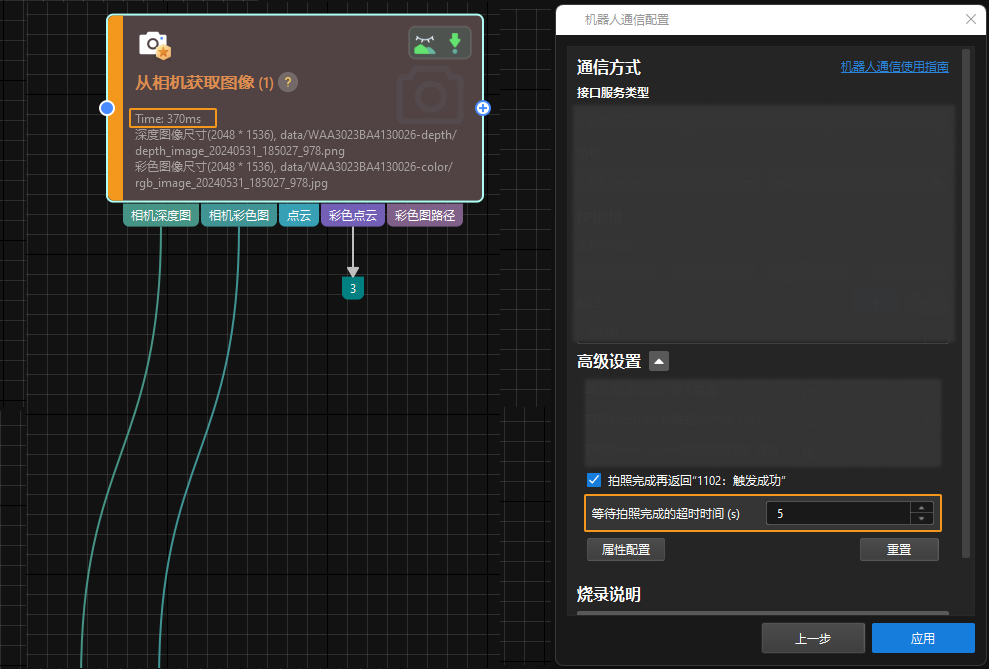Click the blue input port on node's left

pyautogui.click(x=108, y=108)
